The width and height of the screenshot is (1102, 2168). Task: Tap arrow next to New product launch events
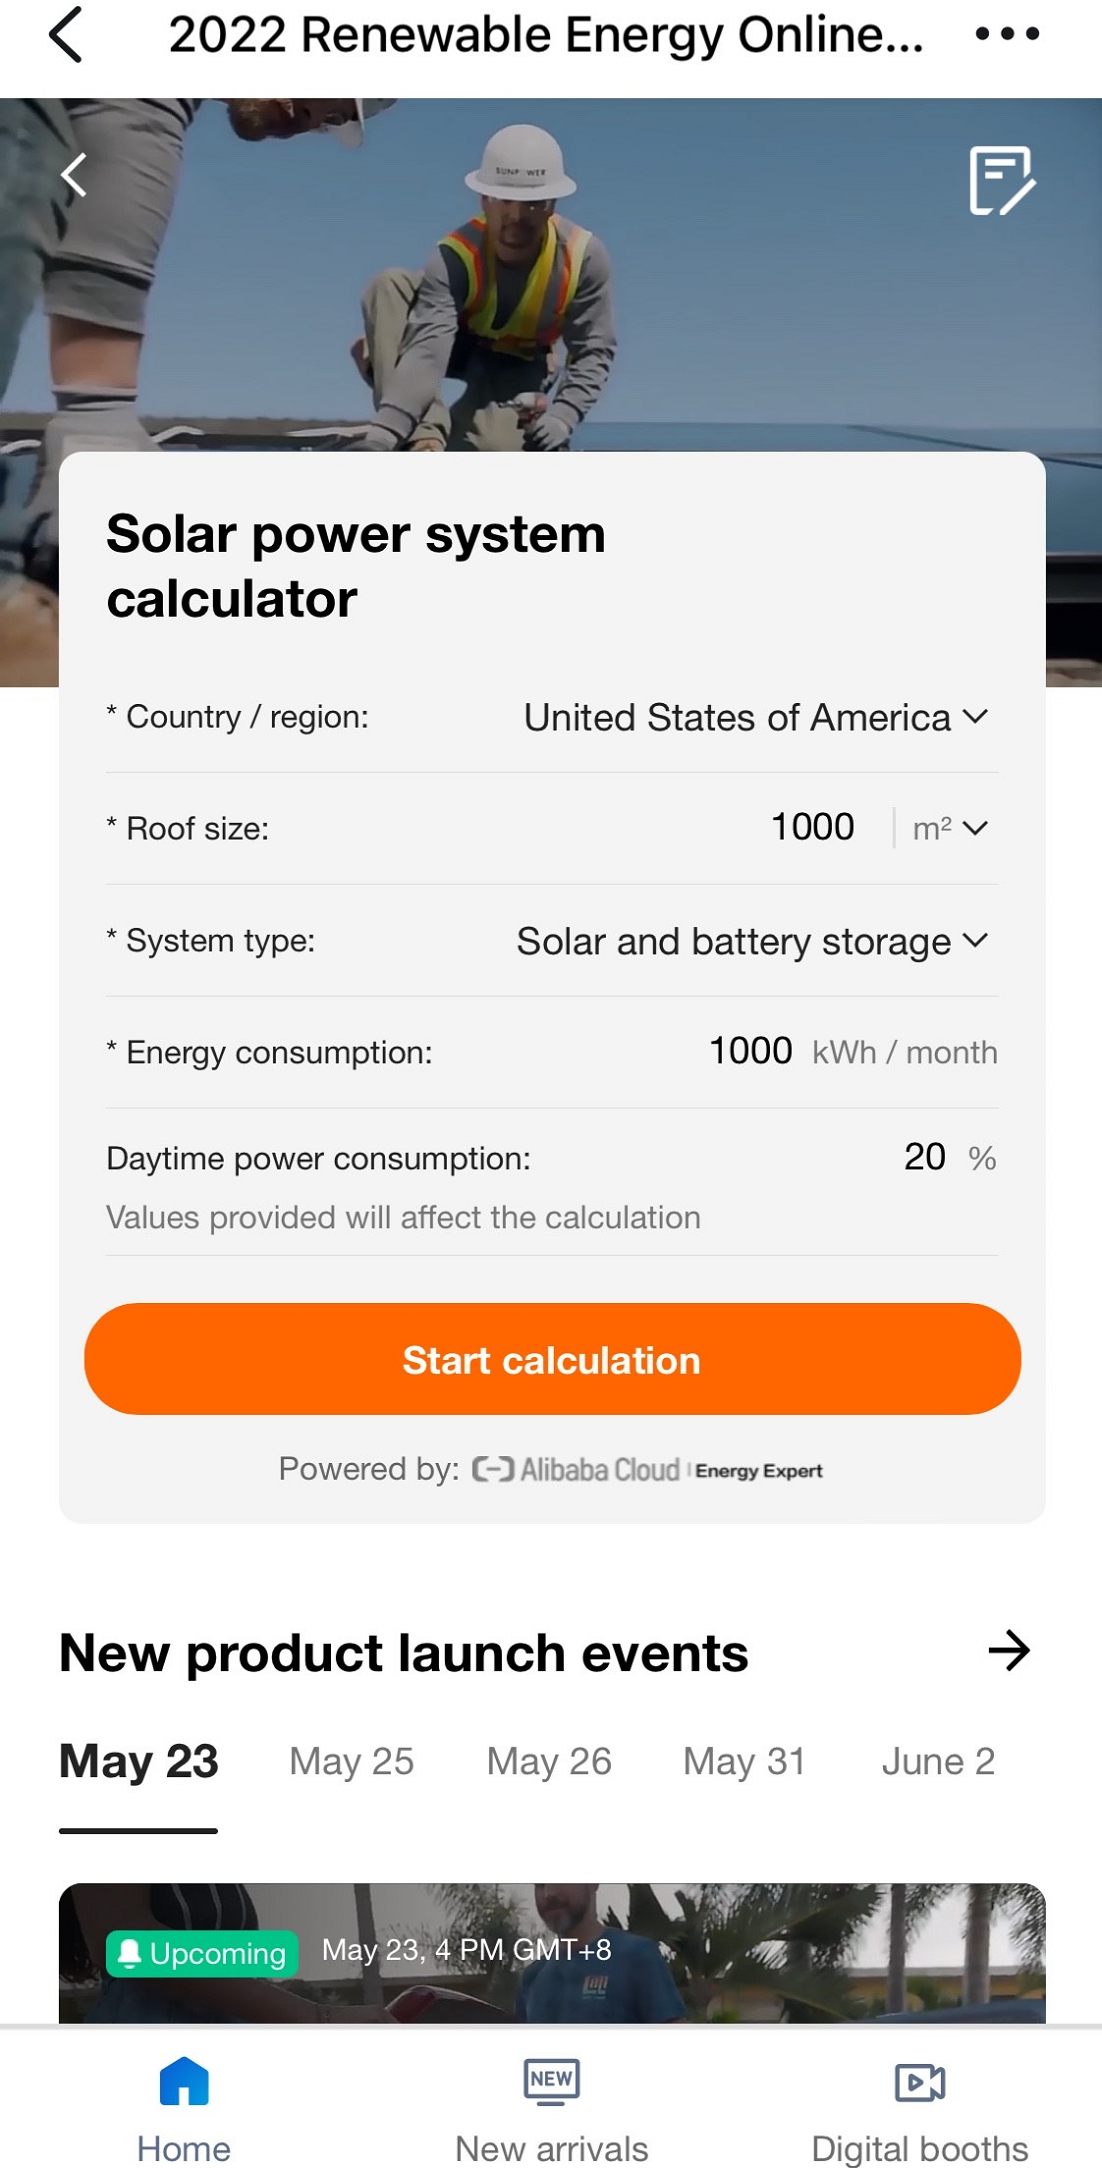coord(1008,1651)
